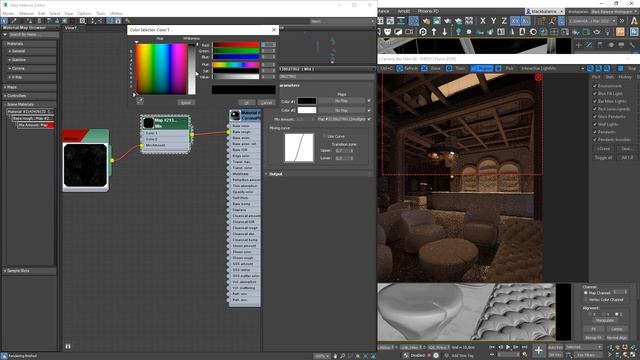This screenshot has width=640, height=360.
Task: Click the Z axis constraint button
Action: tap(504, 20)
